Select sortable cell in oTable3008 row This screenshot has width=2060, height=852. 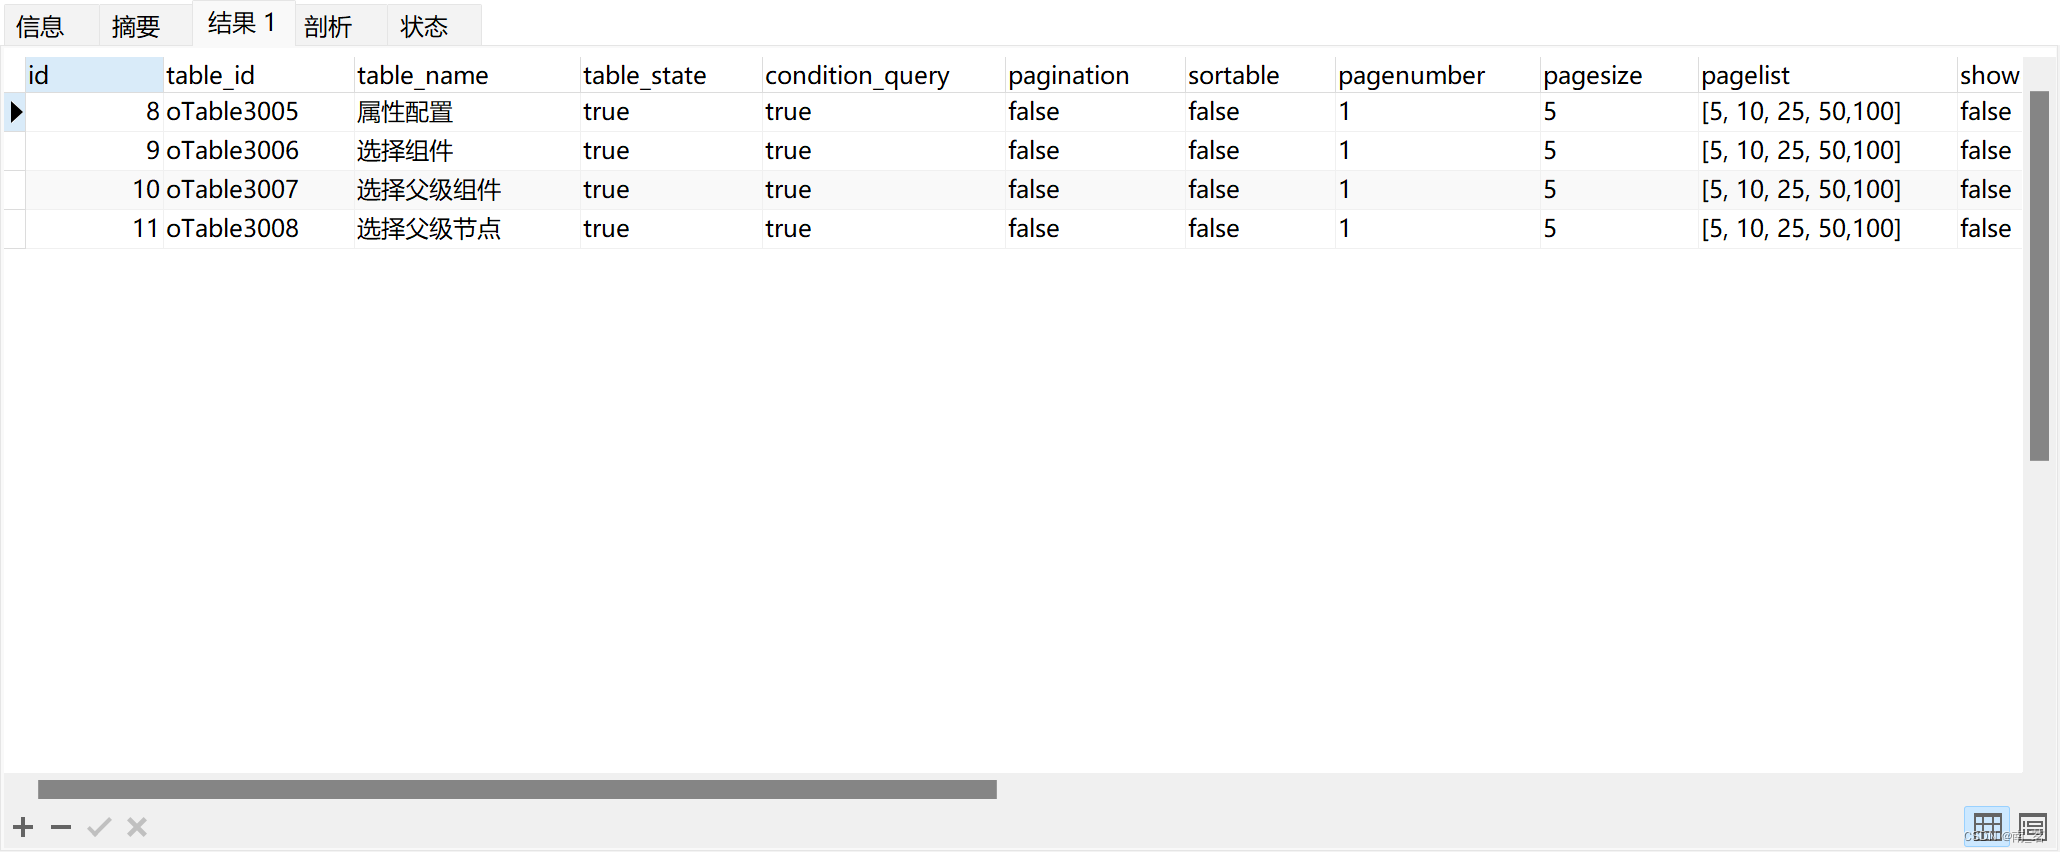tap(1260, 228)
